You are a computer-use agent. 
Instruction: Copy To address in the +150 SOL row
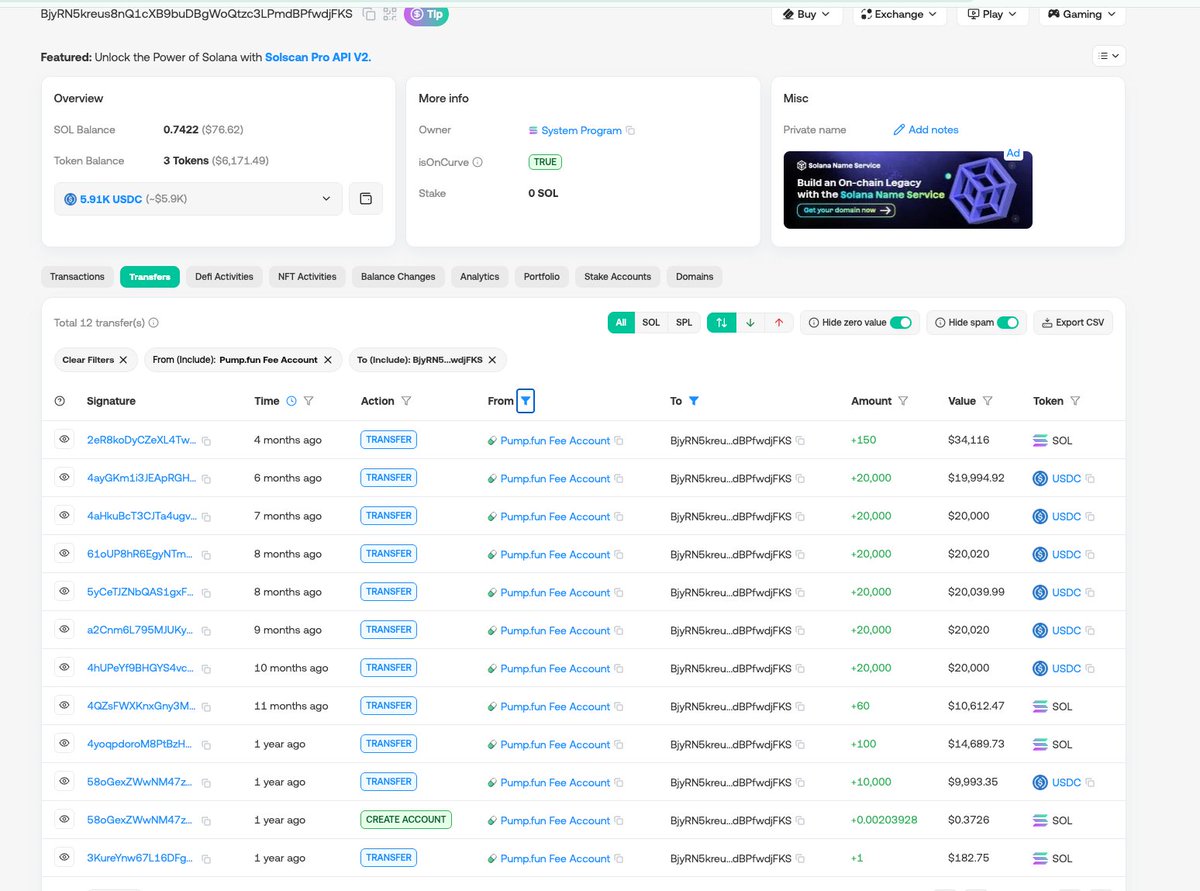coord(800,441)
